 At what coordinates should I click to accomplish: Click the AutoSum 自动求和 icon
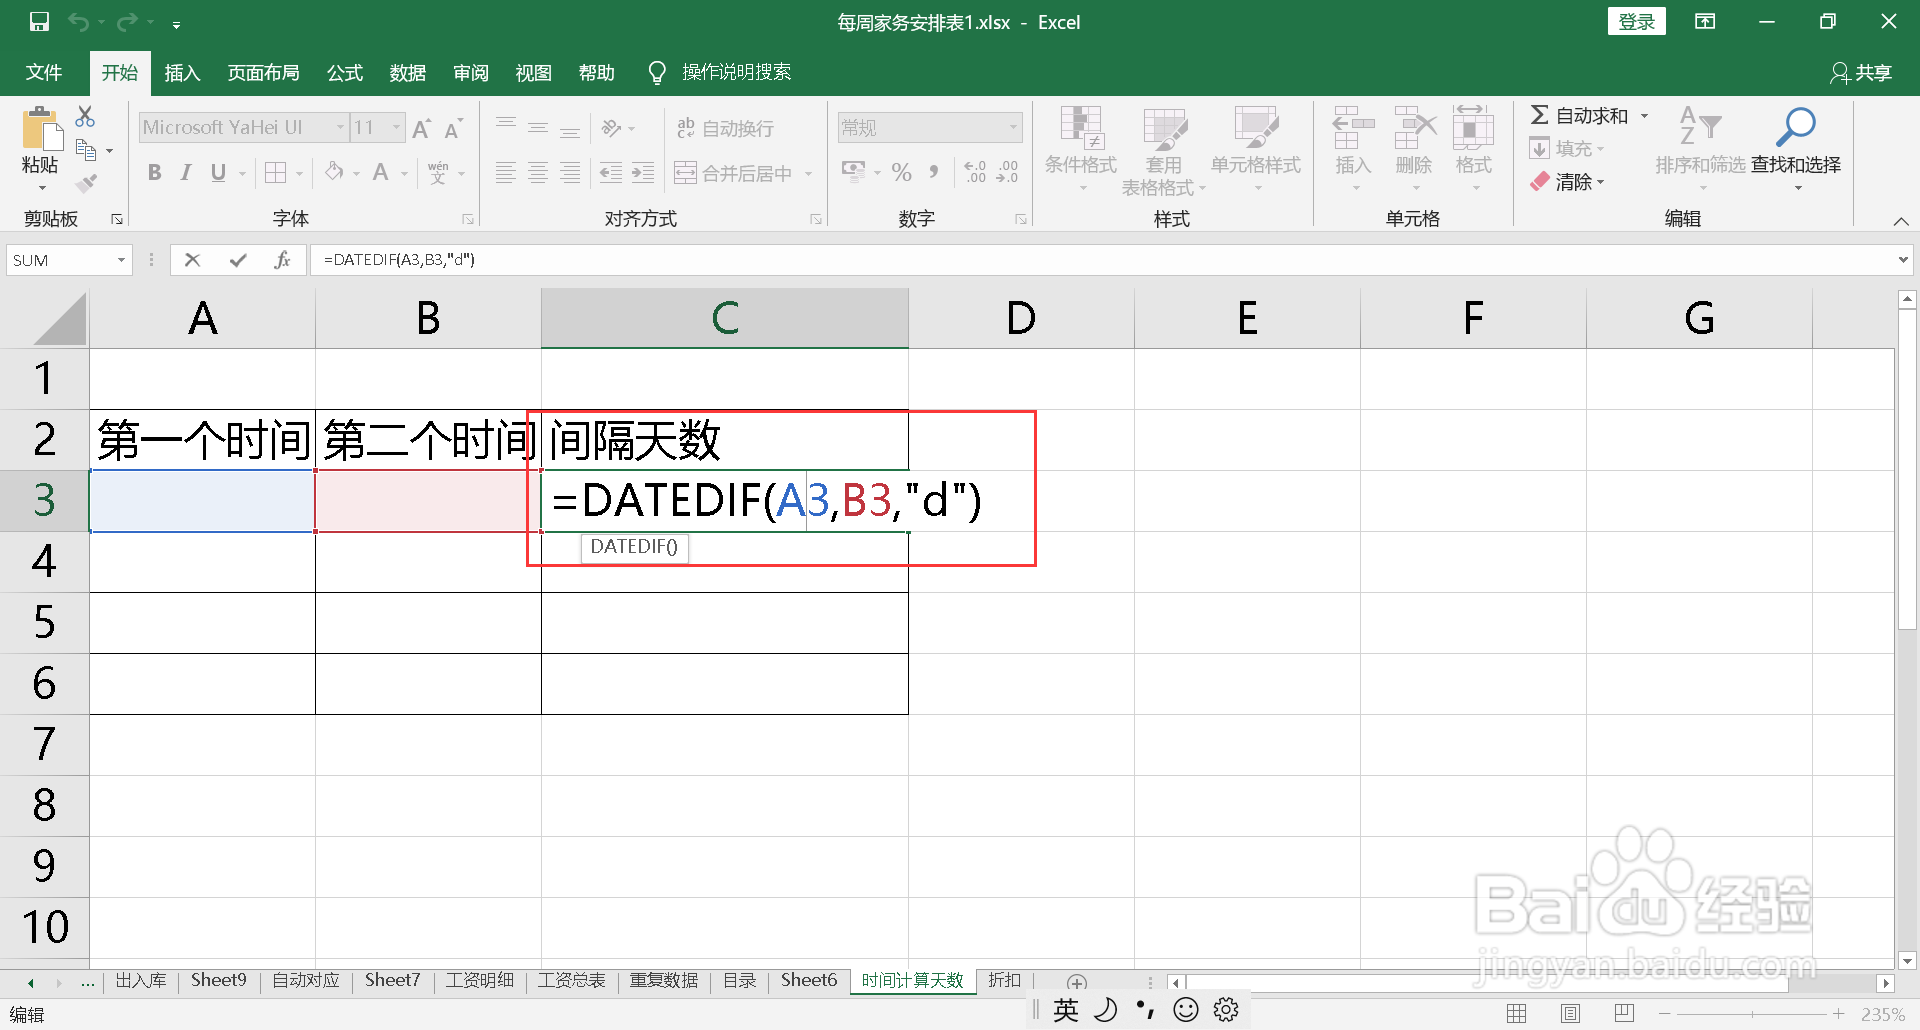point(1540,115)
